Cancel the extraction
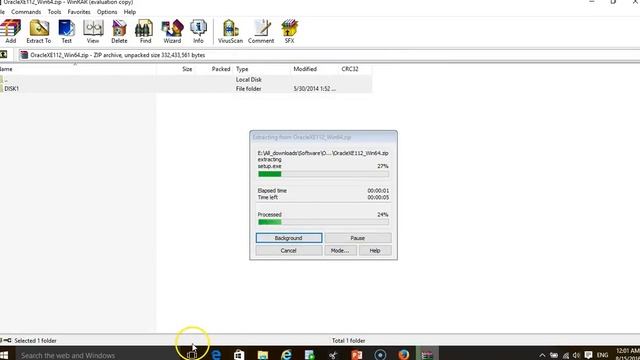 tap(289, 251)
